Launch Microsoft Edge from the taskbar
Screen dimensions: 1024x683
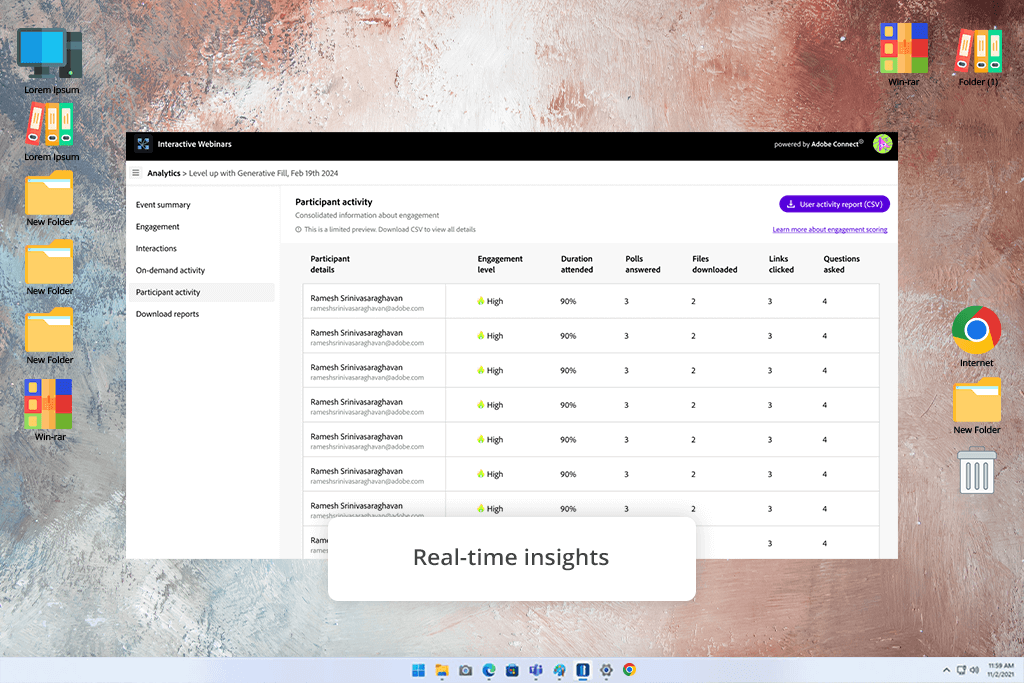tap(489, 670)
